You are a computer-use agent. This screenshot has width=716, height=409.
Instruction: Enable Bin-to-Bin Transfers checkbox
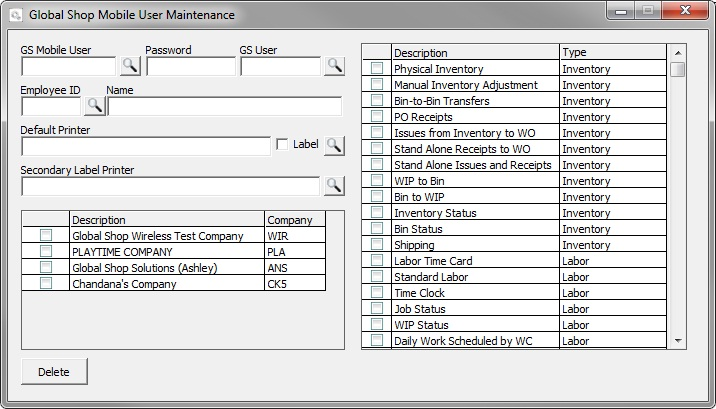tap(377, 100)
